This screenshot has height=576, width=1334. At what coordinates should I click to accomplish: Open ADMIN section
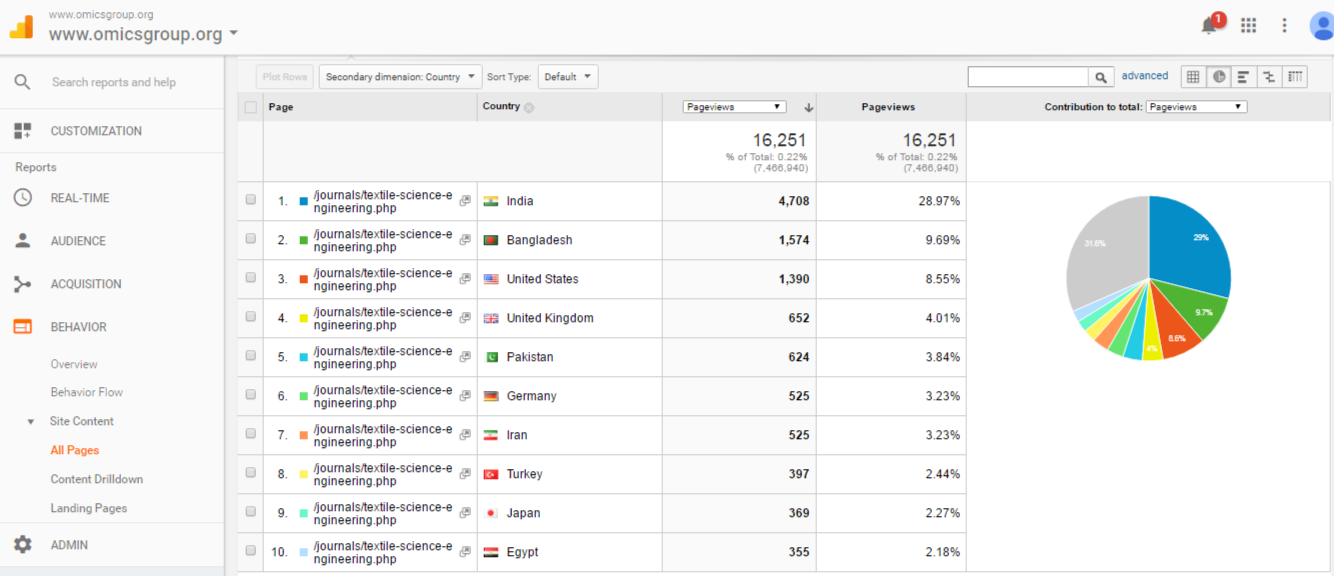point(69,545)
